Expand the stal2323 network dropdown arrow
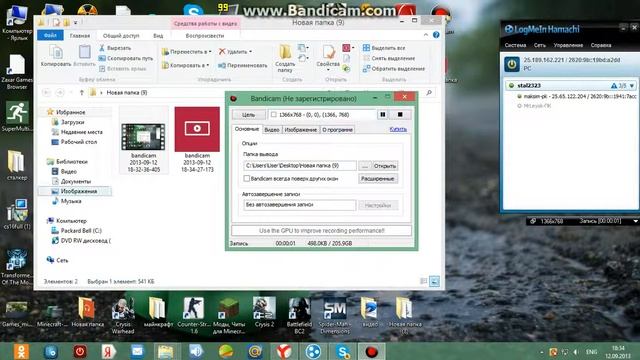The width and height of the screenshot is (640, 360). point(632,86)
